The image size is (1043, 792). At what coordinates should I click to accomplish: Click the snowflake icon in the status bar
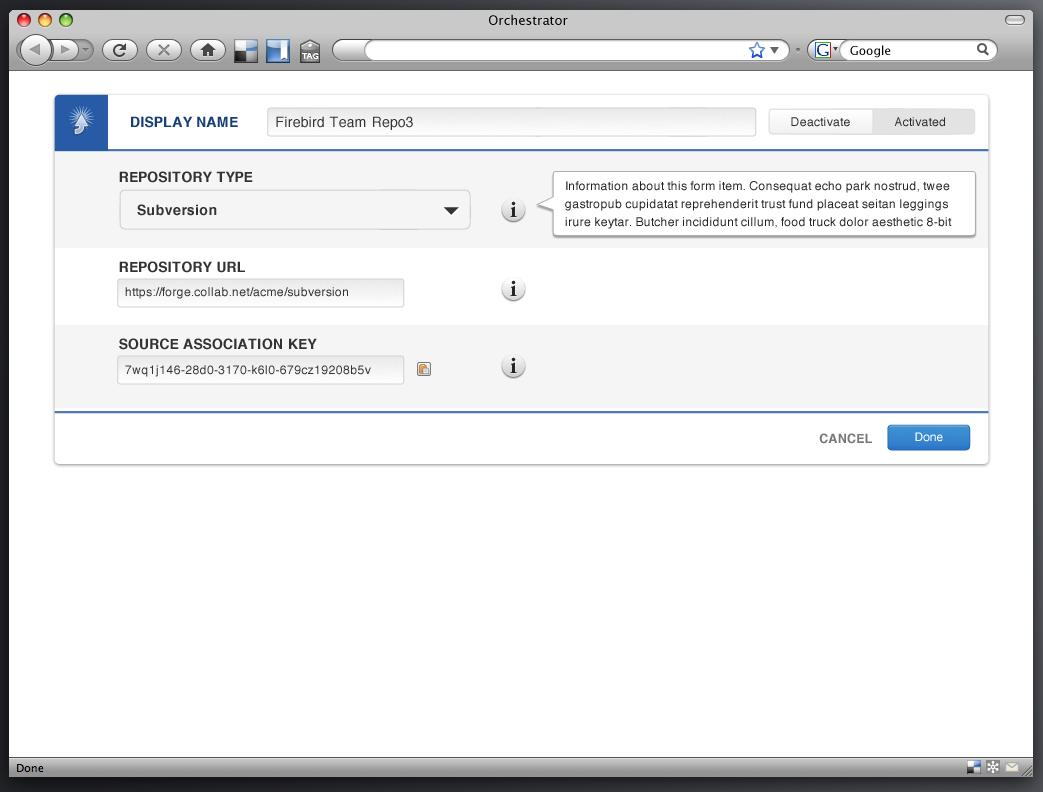992,767
